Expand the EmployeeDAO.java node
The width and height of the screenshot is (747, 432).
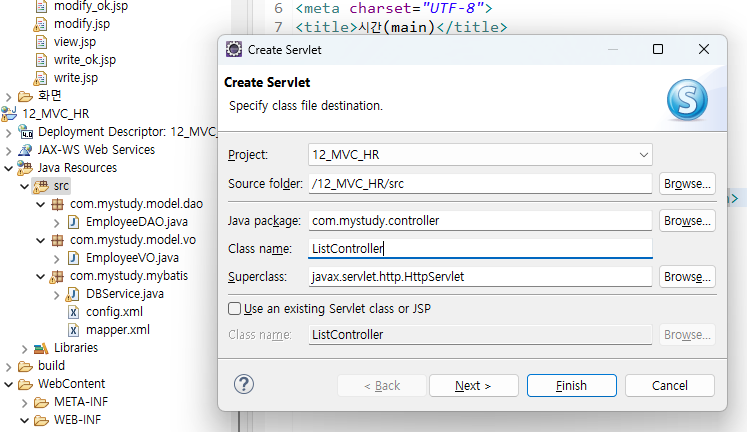click(x=57, y=222)
